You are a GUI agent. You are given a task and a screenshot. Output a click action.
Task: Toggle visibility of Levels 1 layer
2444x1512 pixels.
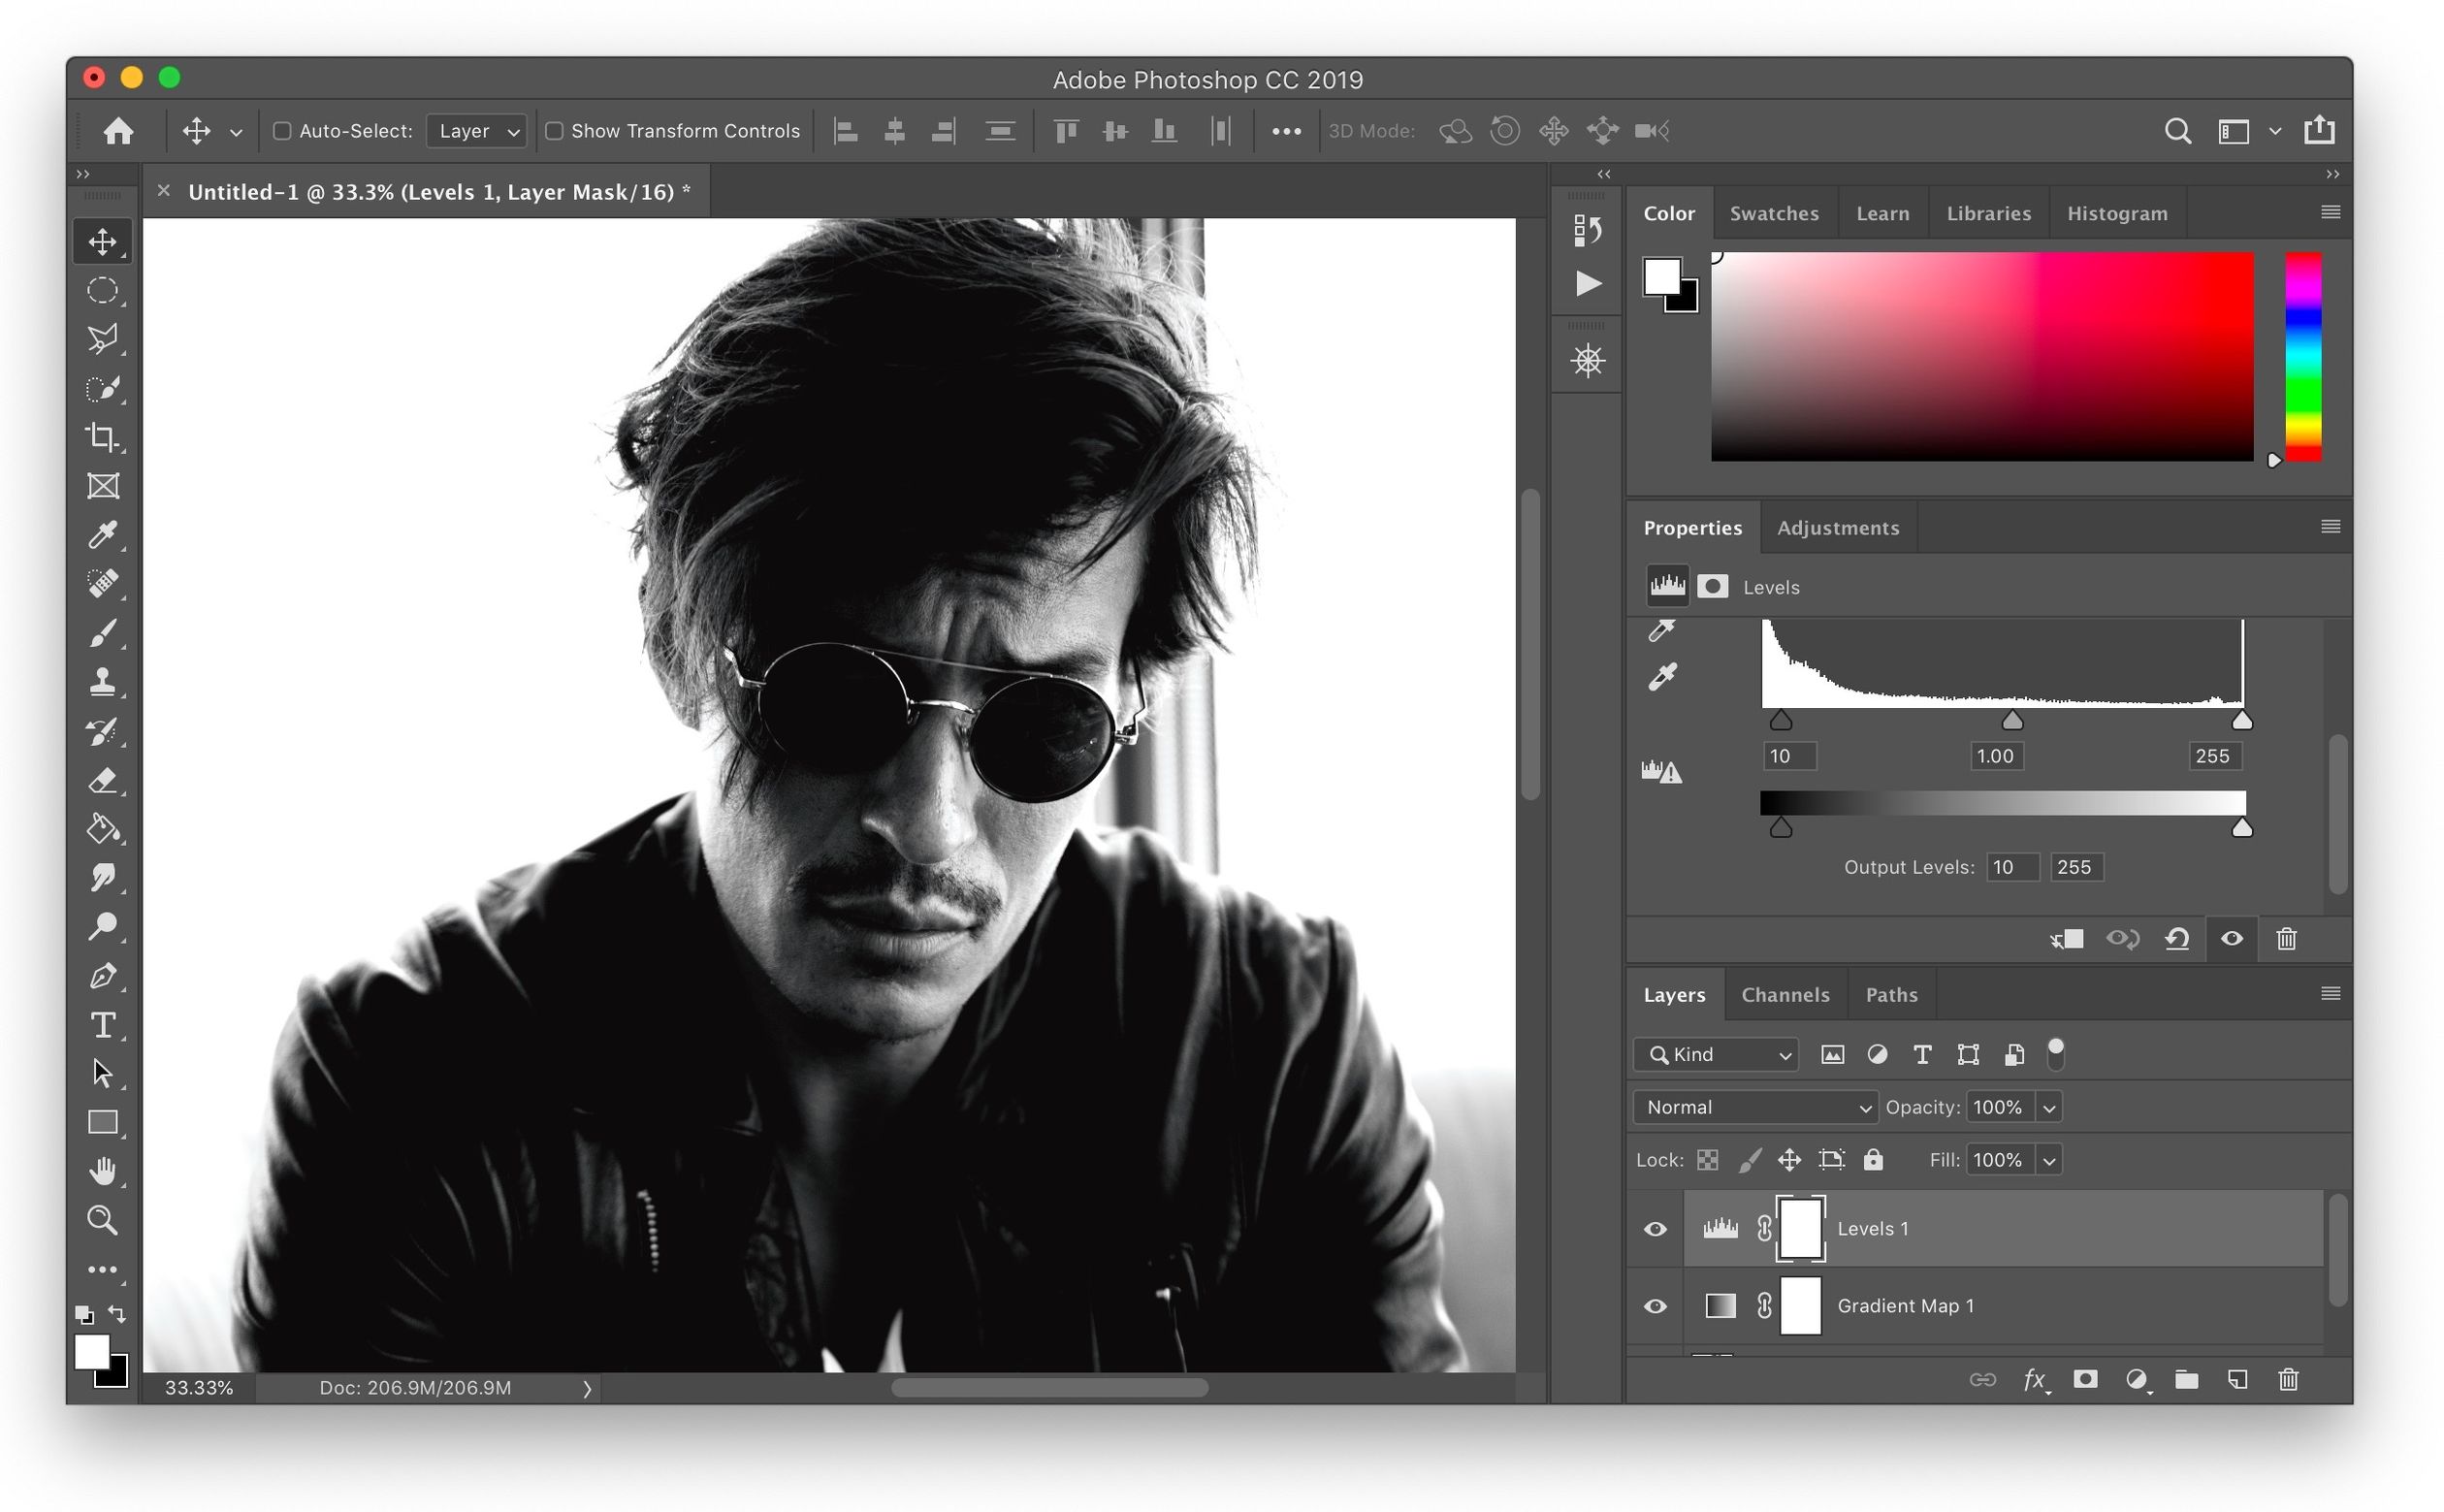[1654, 1226]
